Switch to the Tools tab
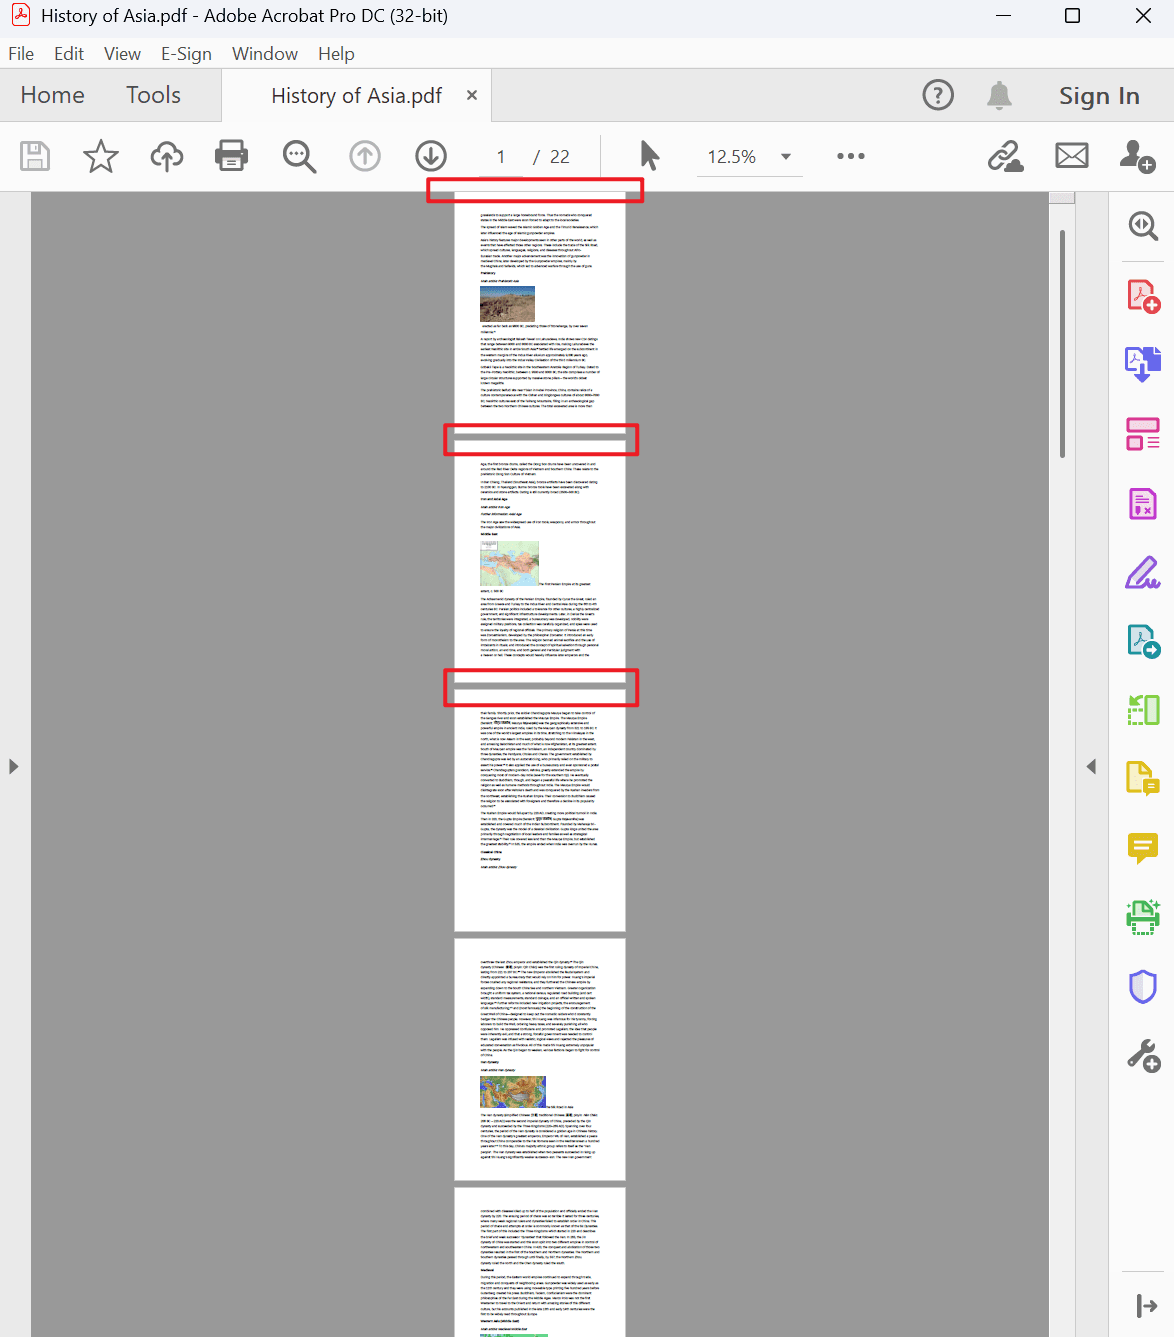This screenshot has width=1174, height=1337. [x=153, y=95]
